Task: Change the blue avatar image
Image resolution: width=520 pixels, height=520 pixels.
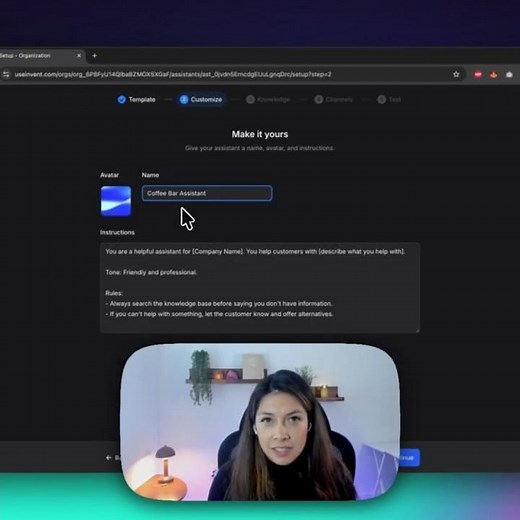Action: [116, 201]
